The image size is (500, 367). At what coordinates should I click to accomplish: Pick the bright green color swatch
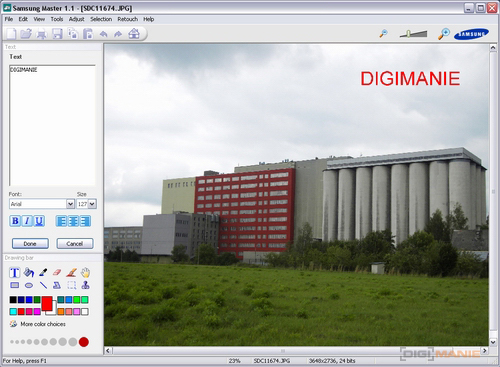pyautogui.click(x=77, y=300)
